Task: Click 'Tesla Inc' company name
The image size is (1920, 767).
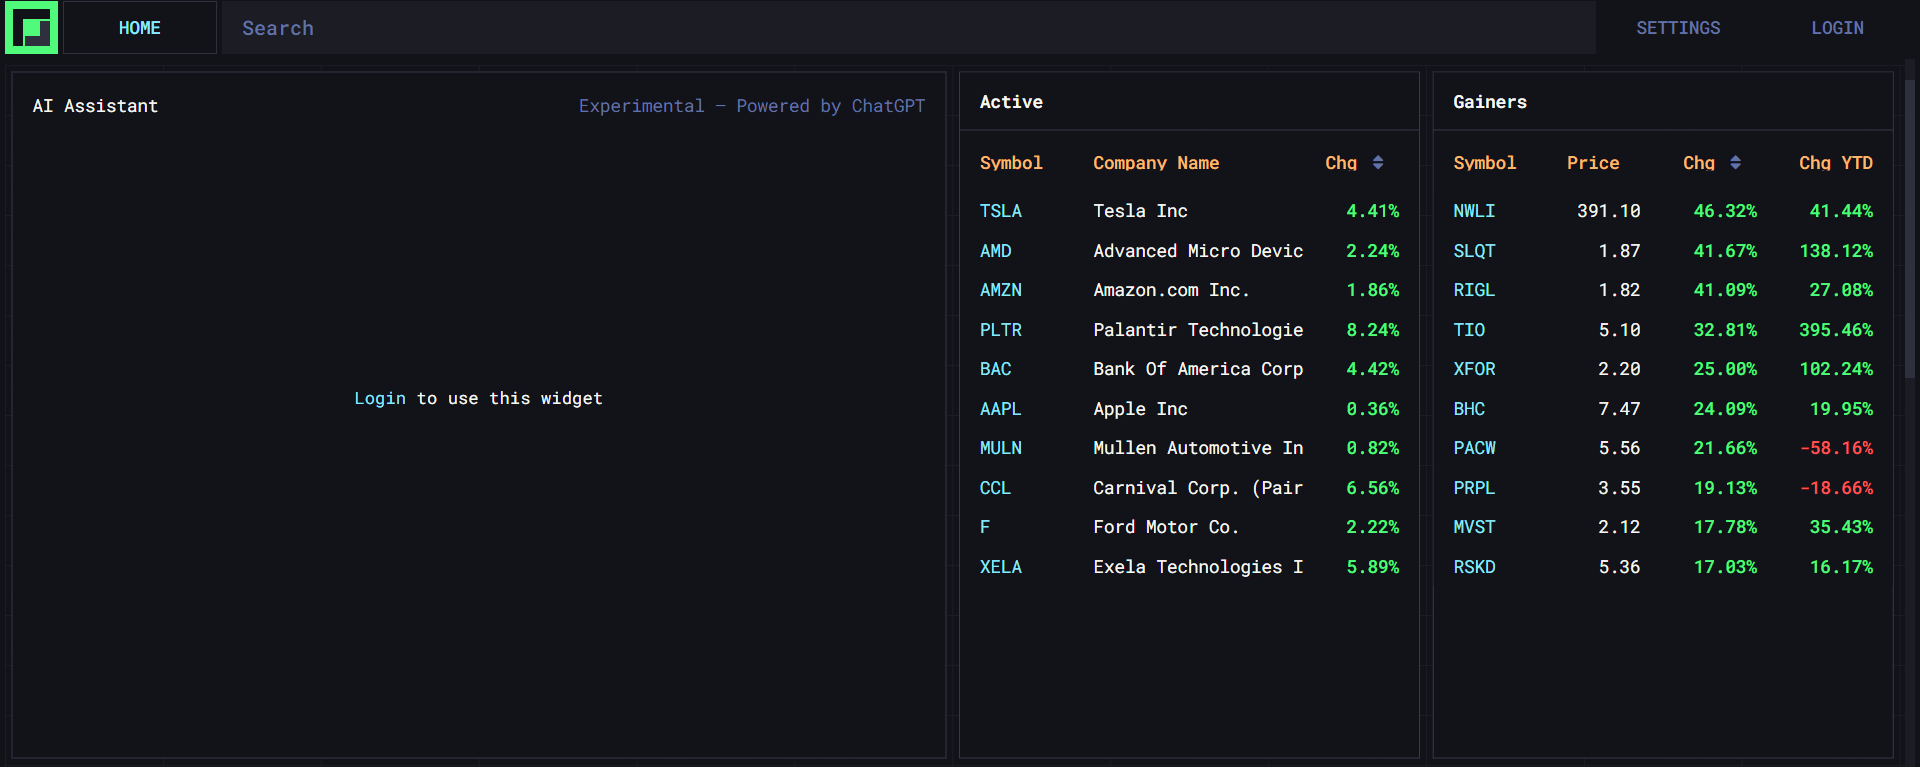Action: (1140, 211)
